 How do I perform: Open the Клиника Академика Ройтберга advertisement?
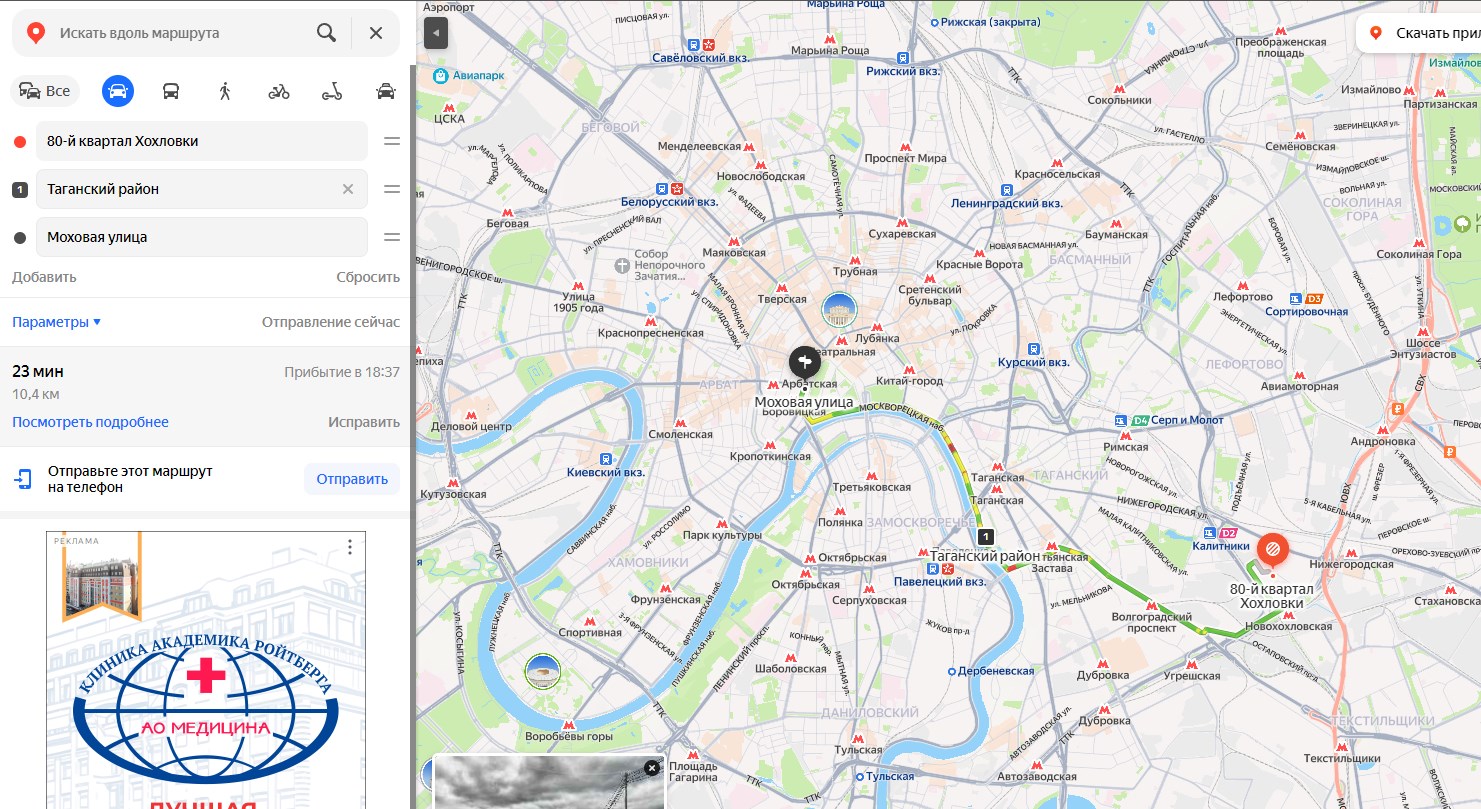click(206, 670)
